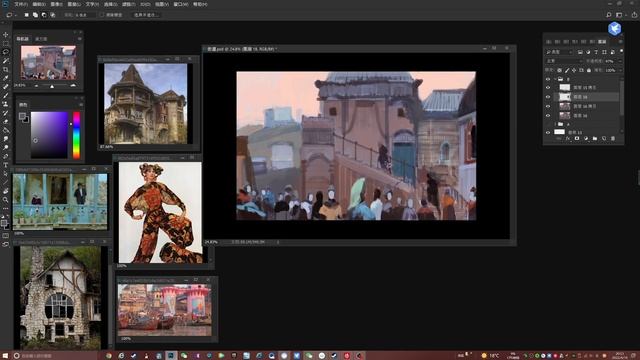Select the Healing Brush tool
Image resolution: width=640 pixels, height=360 pixels.
[6, 87]
